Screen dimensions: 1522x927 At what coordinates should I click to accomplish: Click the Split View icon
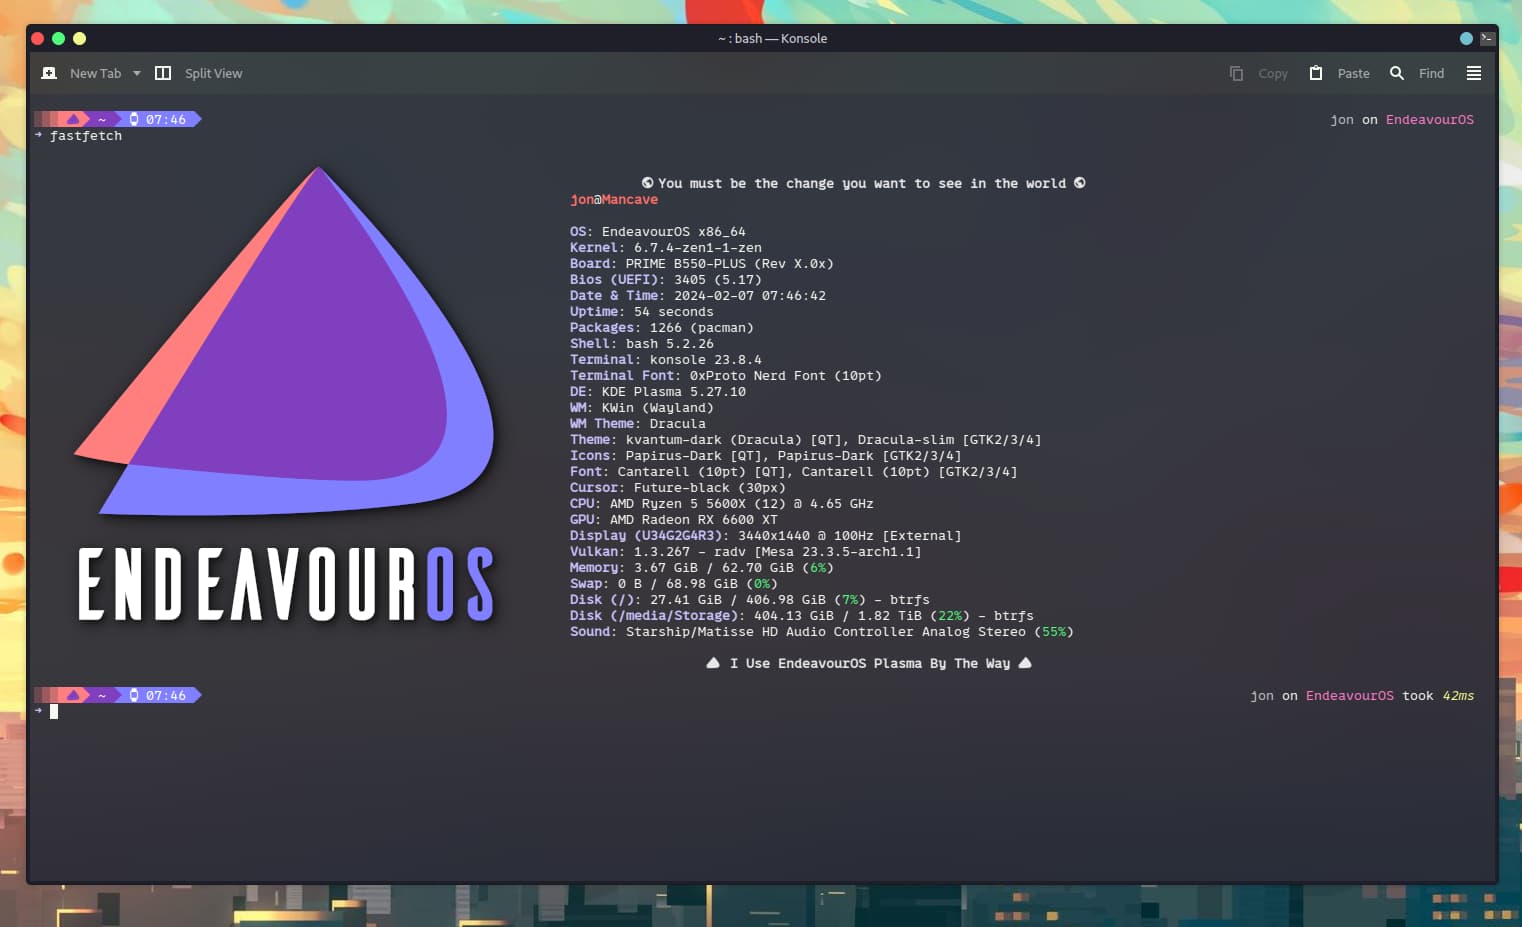(163, 73)
